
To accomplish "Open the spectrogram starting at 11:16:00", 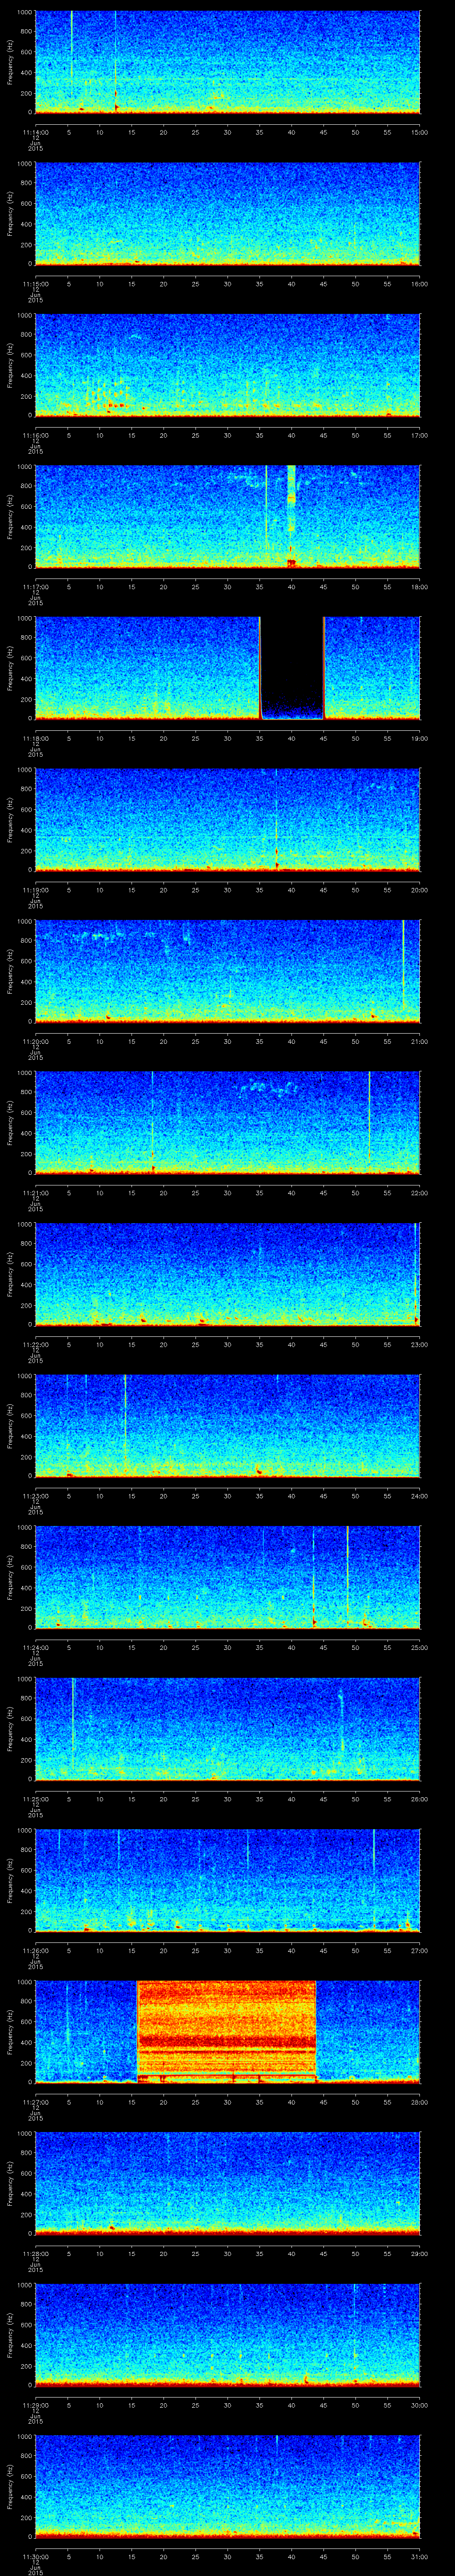I will [x=227, y=365].
